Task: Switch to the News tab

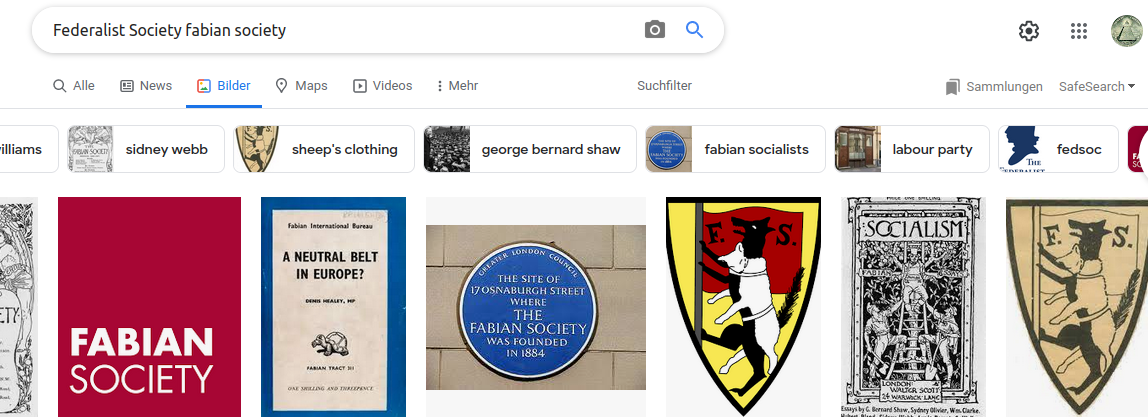Action: (x=146, y=86)
